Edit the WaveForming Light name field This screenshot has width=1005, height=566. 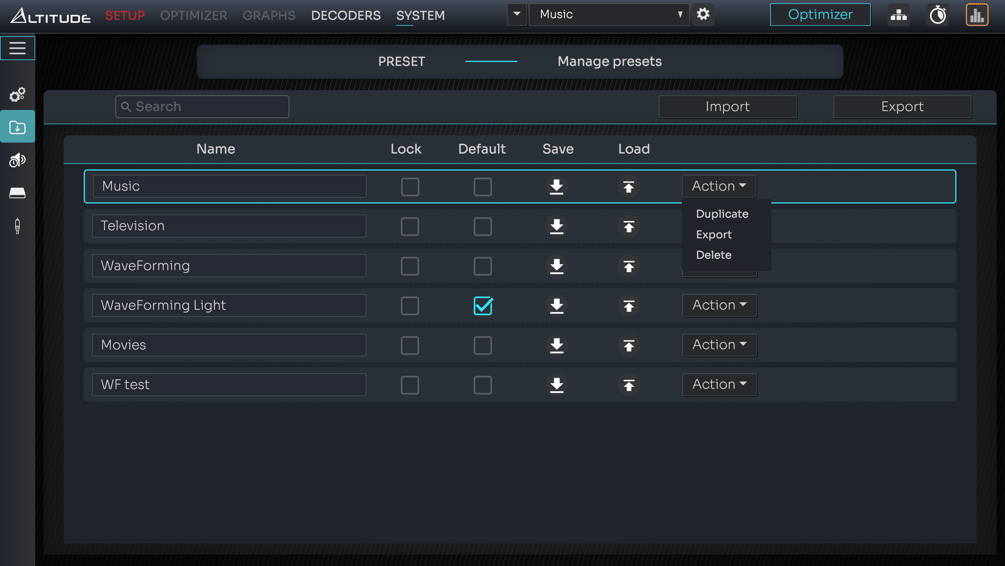click(x=229, y=305)
